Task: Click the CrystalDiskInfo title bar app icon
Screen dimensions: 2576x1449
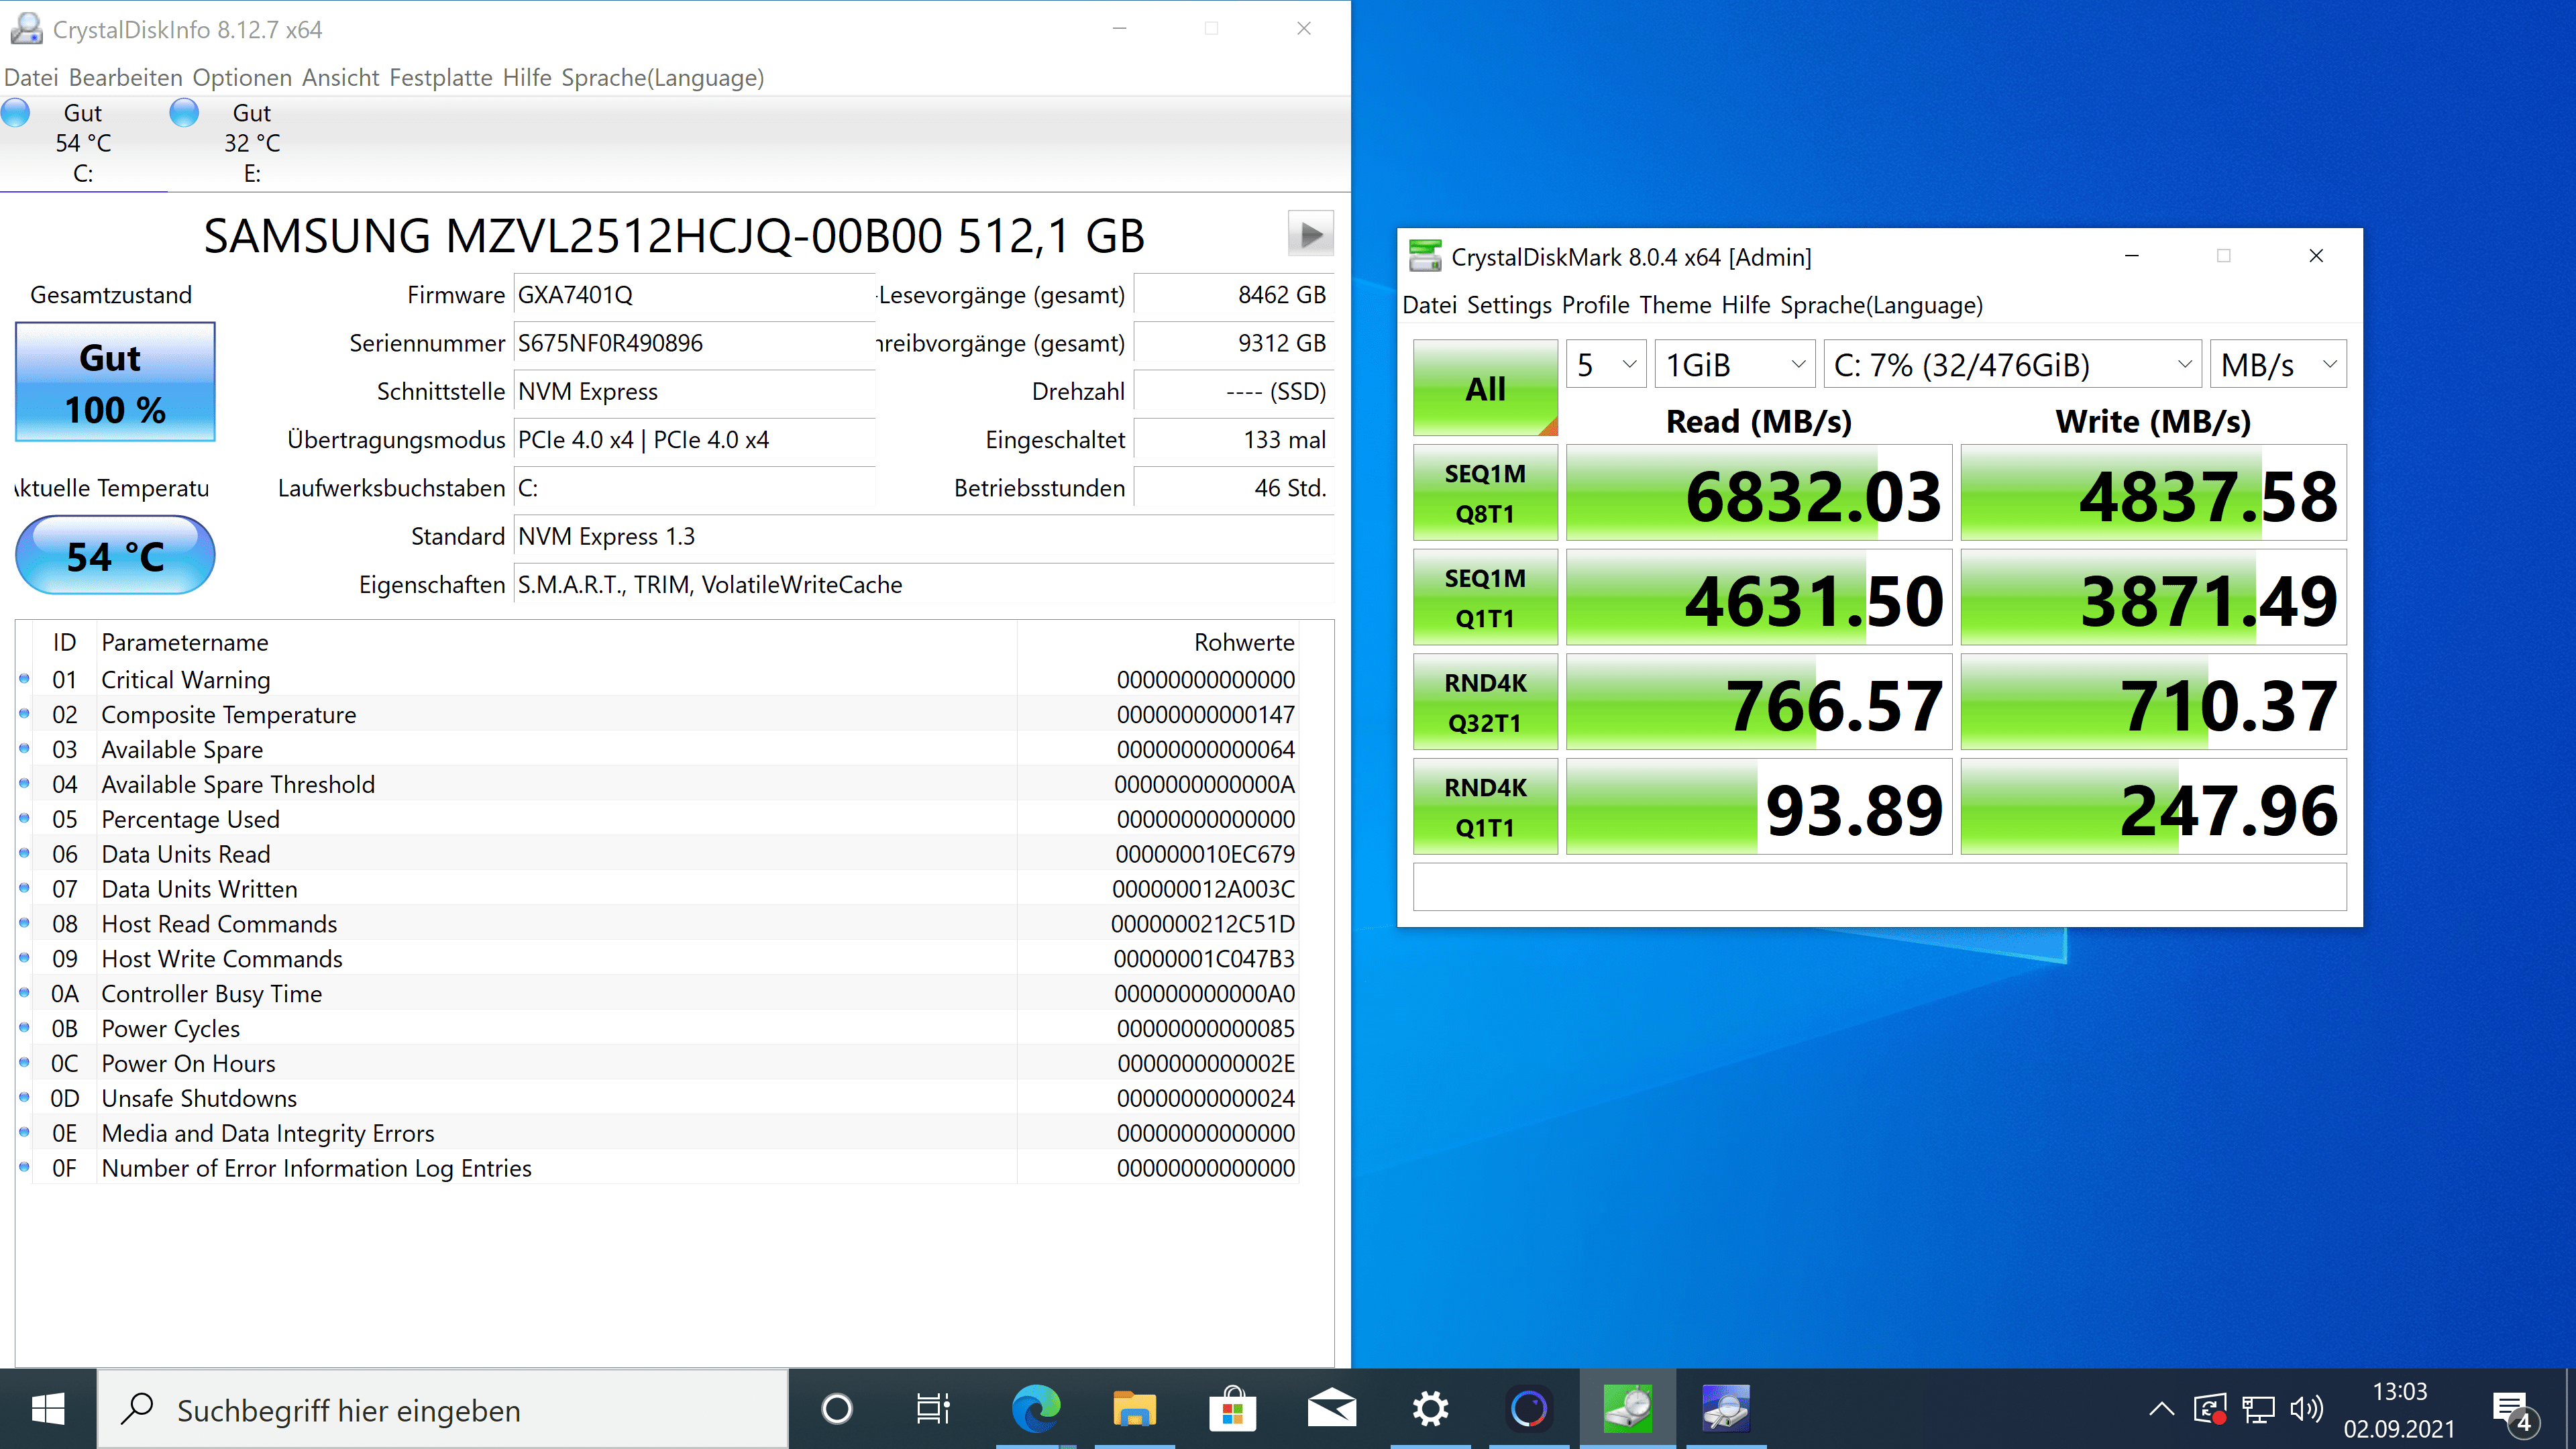Action: click(26, 29)
